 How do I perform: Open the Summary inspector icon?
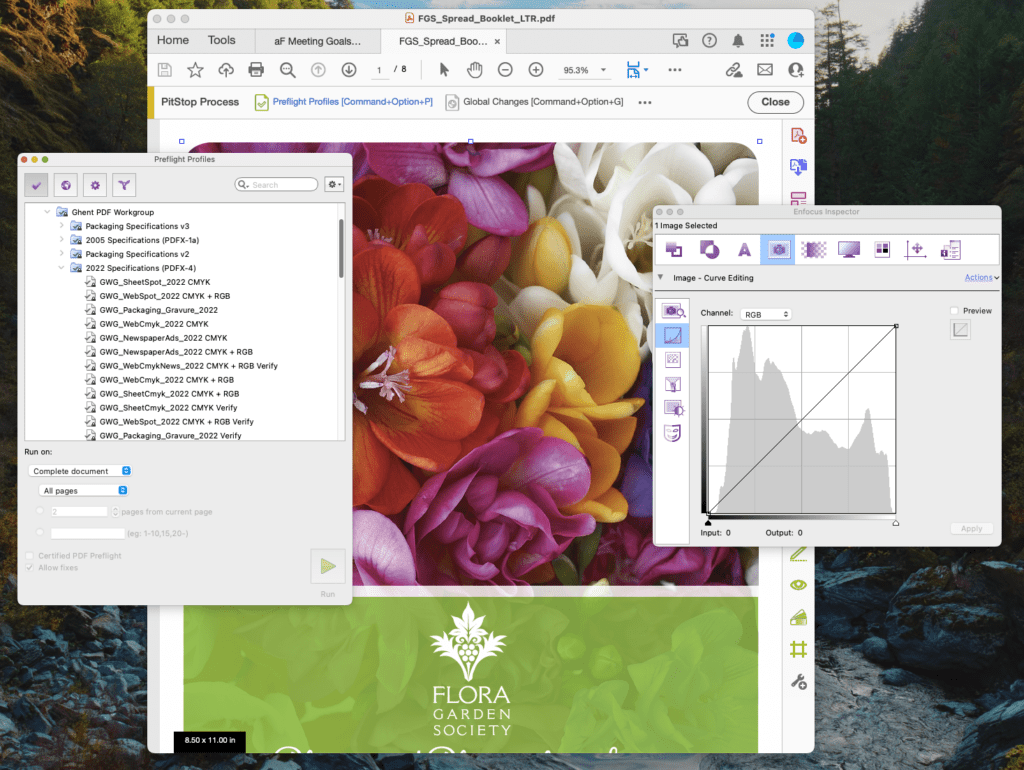950,249
